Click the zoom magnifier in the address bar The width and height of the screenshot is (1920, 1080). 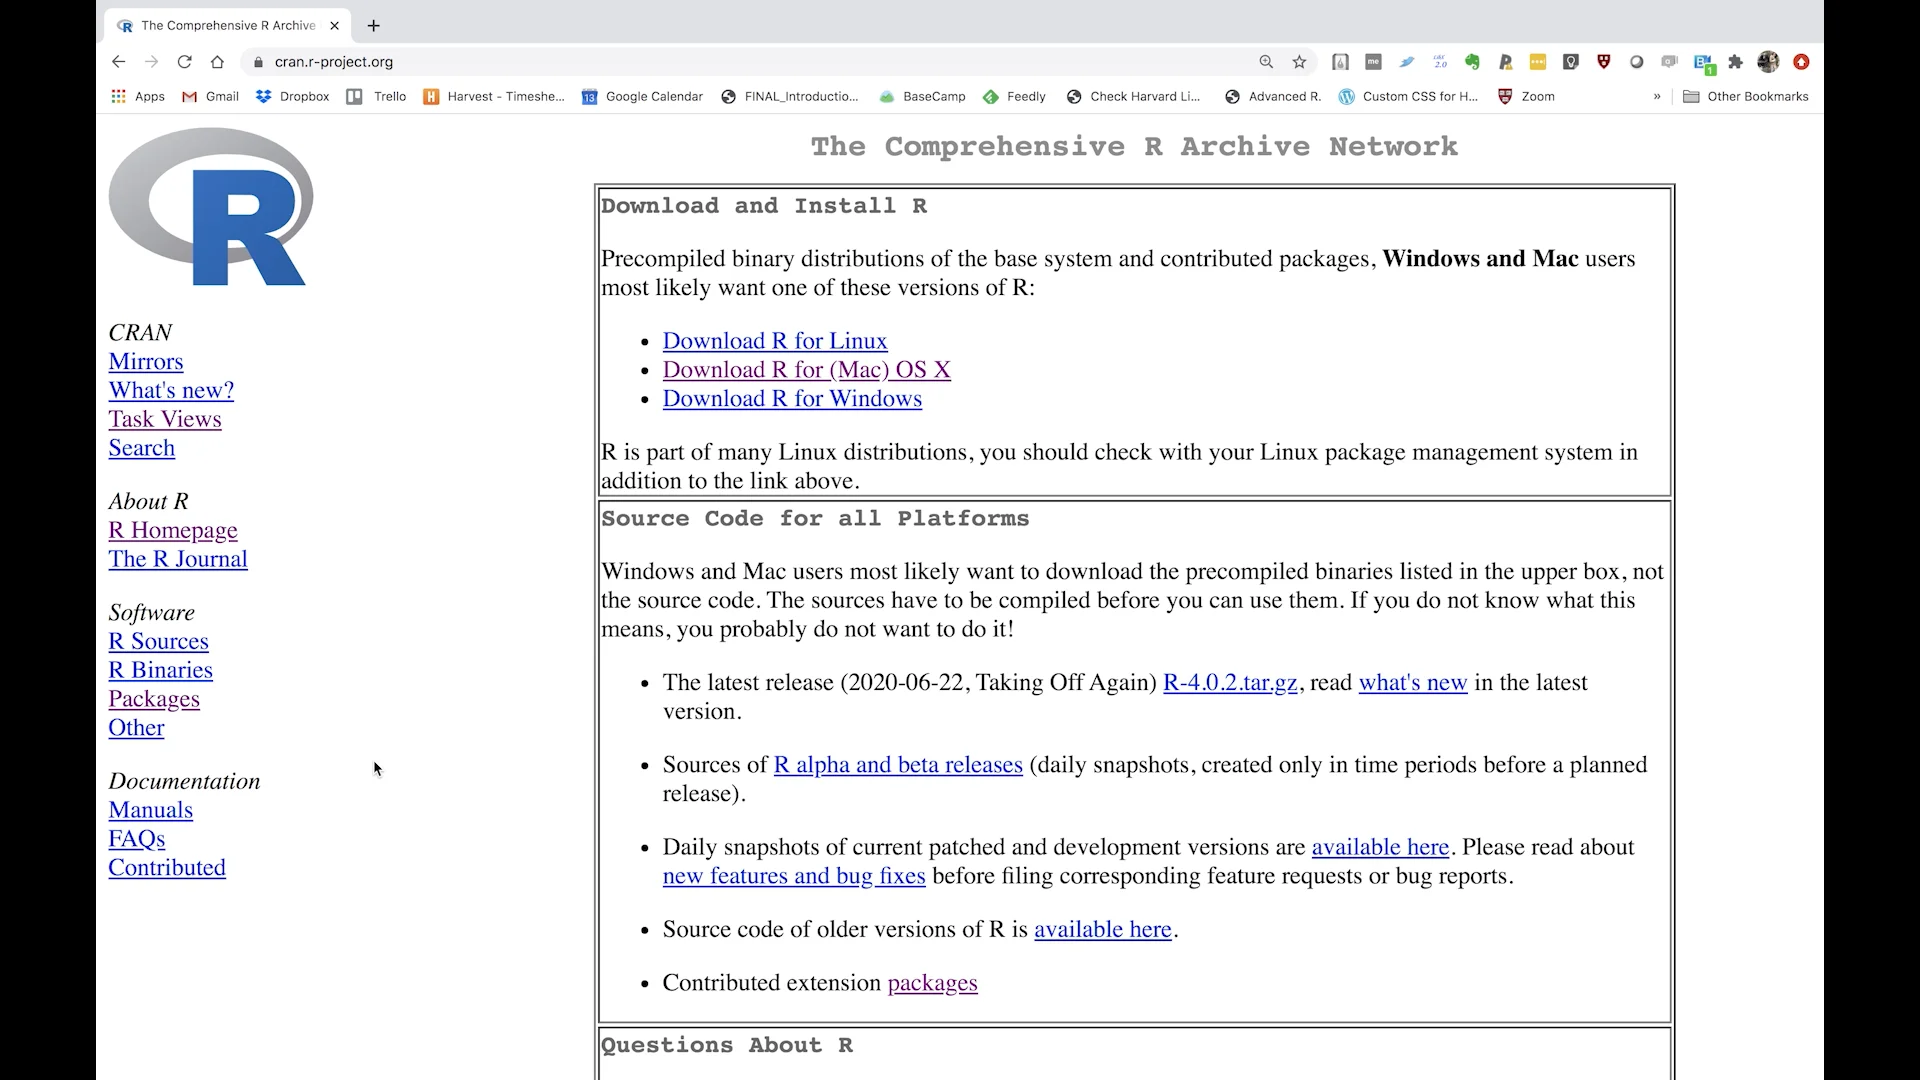(x=1265, y=62)
